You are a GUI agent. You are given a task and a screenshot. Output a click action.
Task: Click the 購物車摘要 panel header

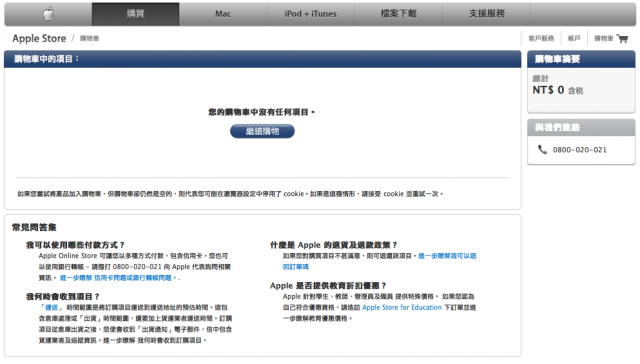[581, 59]
